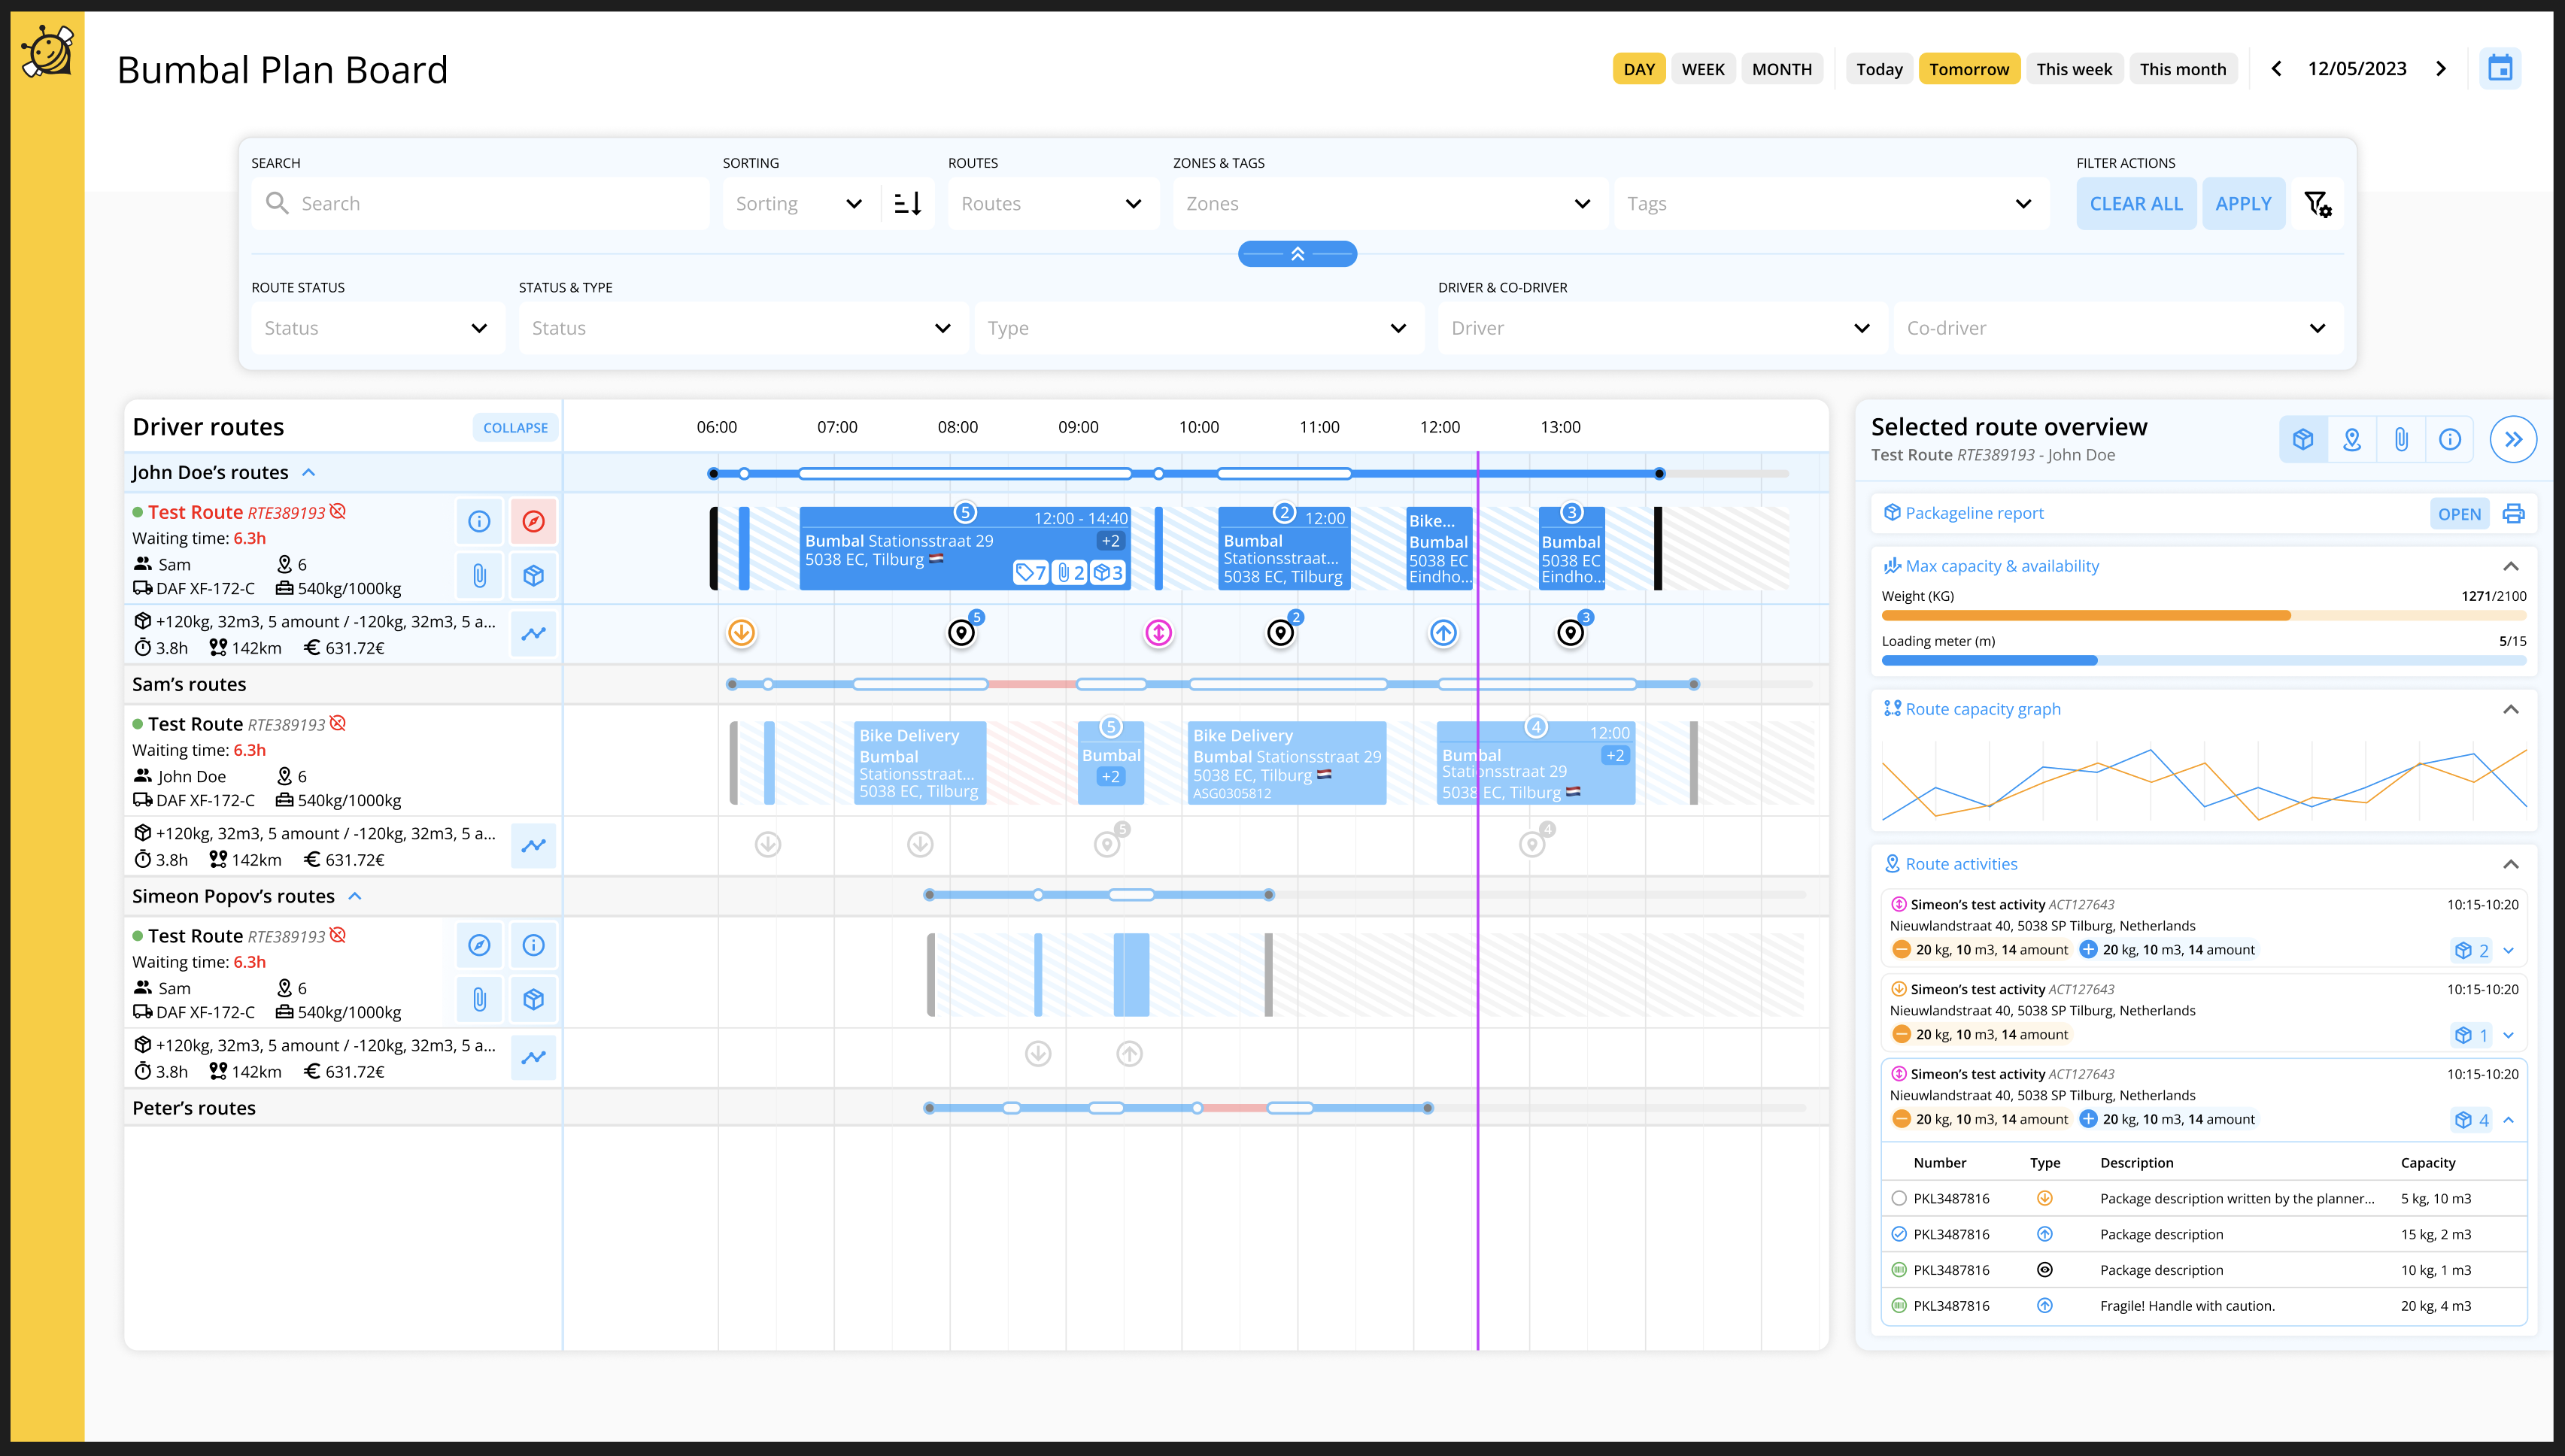Viewport: 2565px width, 1456px height.
Task: Open package cube icon on Simeon Popov's route
Action: [x=534, y=999]
